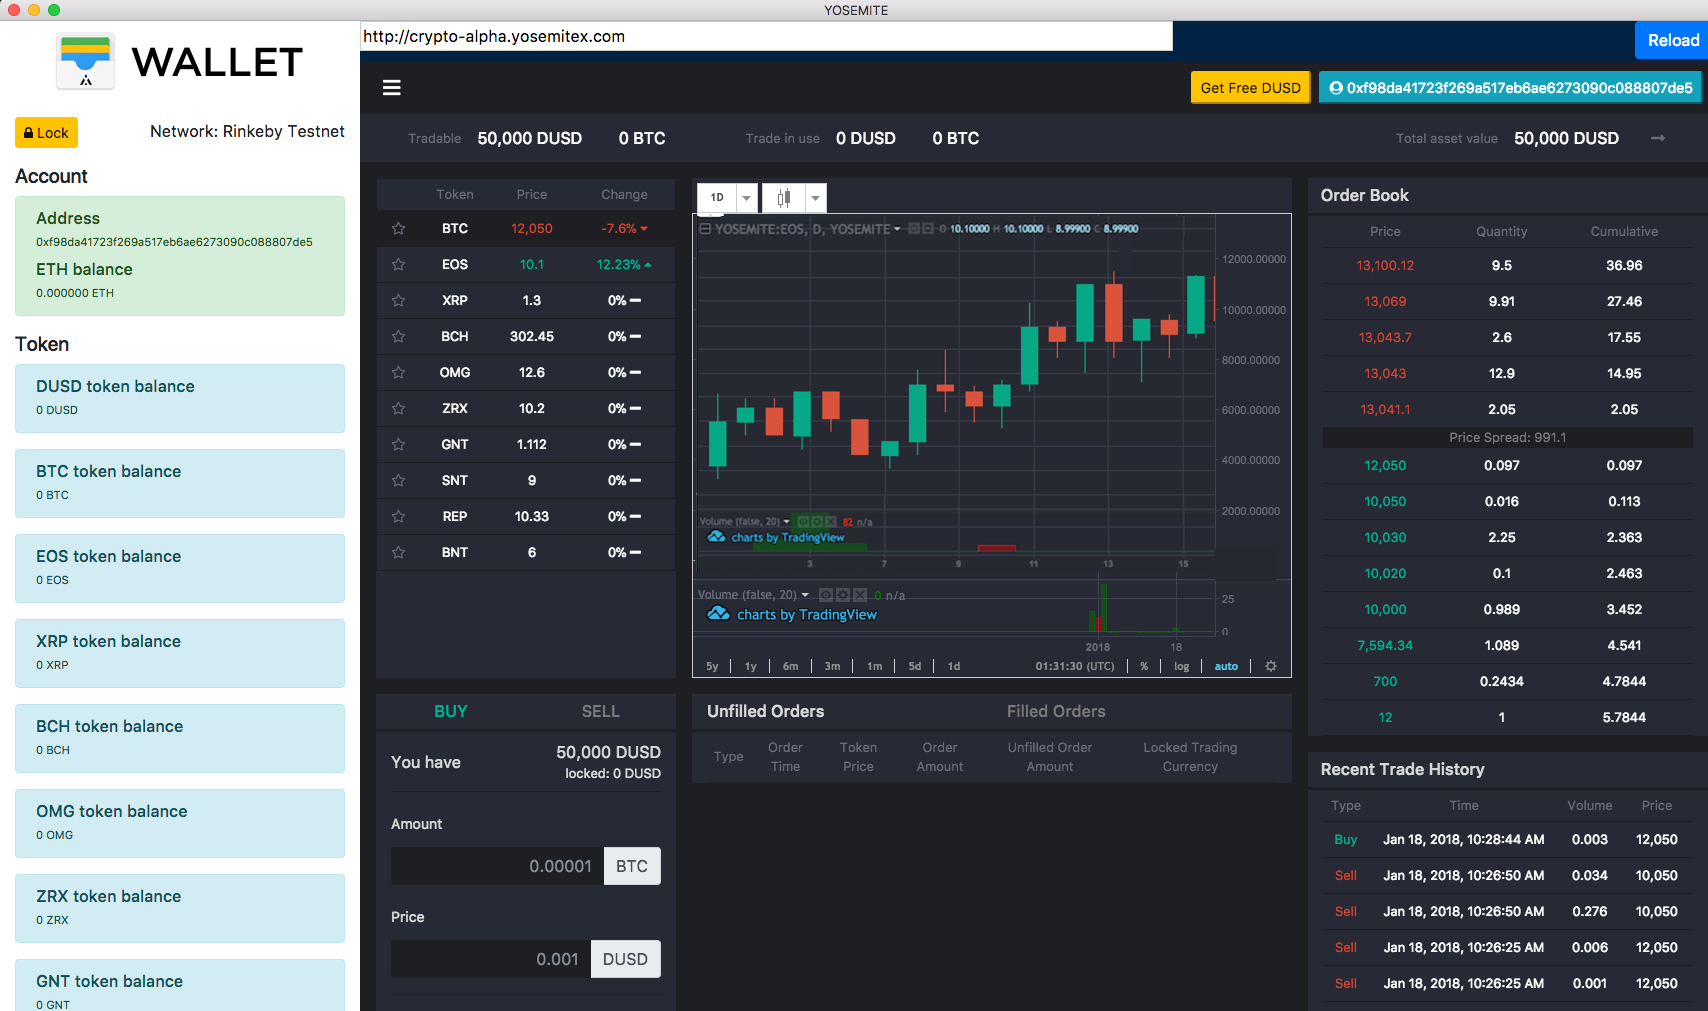Click the Yosemite wallet logo
1708x1011 pixels.
[85, 61]
